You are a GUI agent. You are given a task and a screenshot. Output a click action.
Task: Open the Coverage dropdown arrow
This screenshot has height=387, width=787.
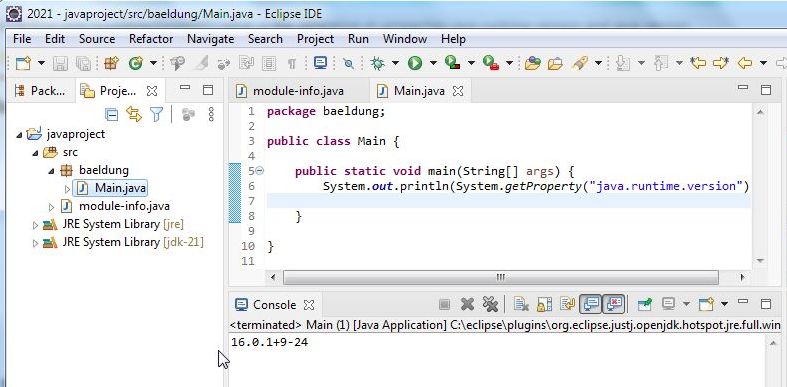pos(471,63)
